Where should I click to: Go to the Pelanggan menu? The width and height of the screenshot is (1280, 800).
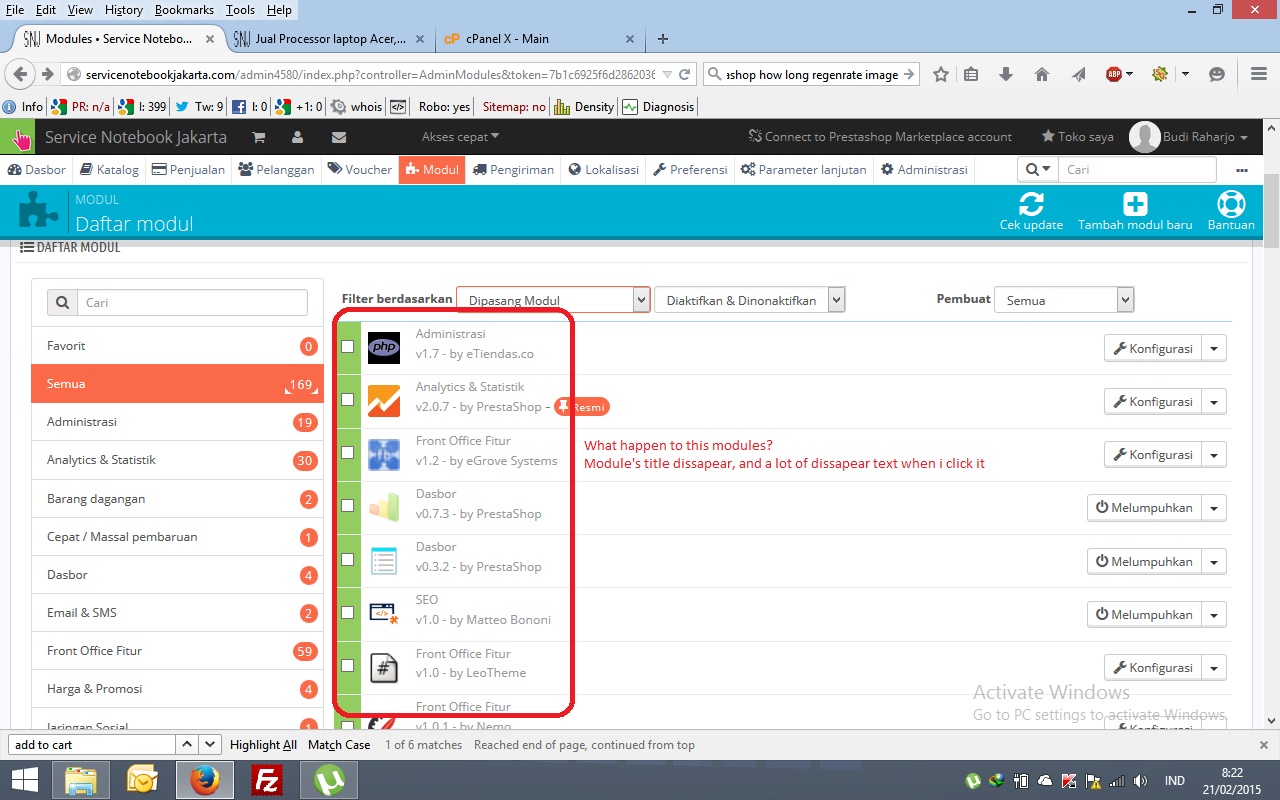(x=277, y=170)
